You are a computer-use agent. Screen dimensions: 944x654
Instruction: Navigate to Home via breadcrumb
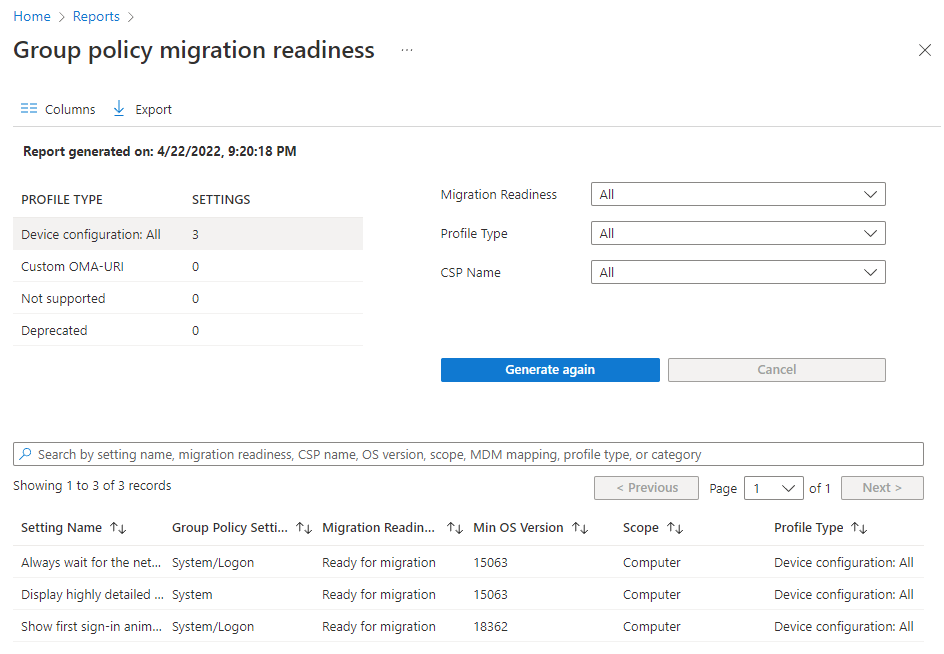31,16
